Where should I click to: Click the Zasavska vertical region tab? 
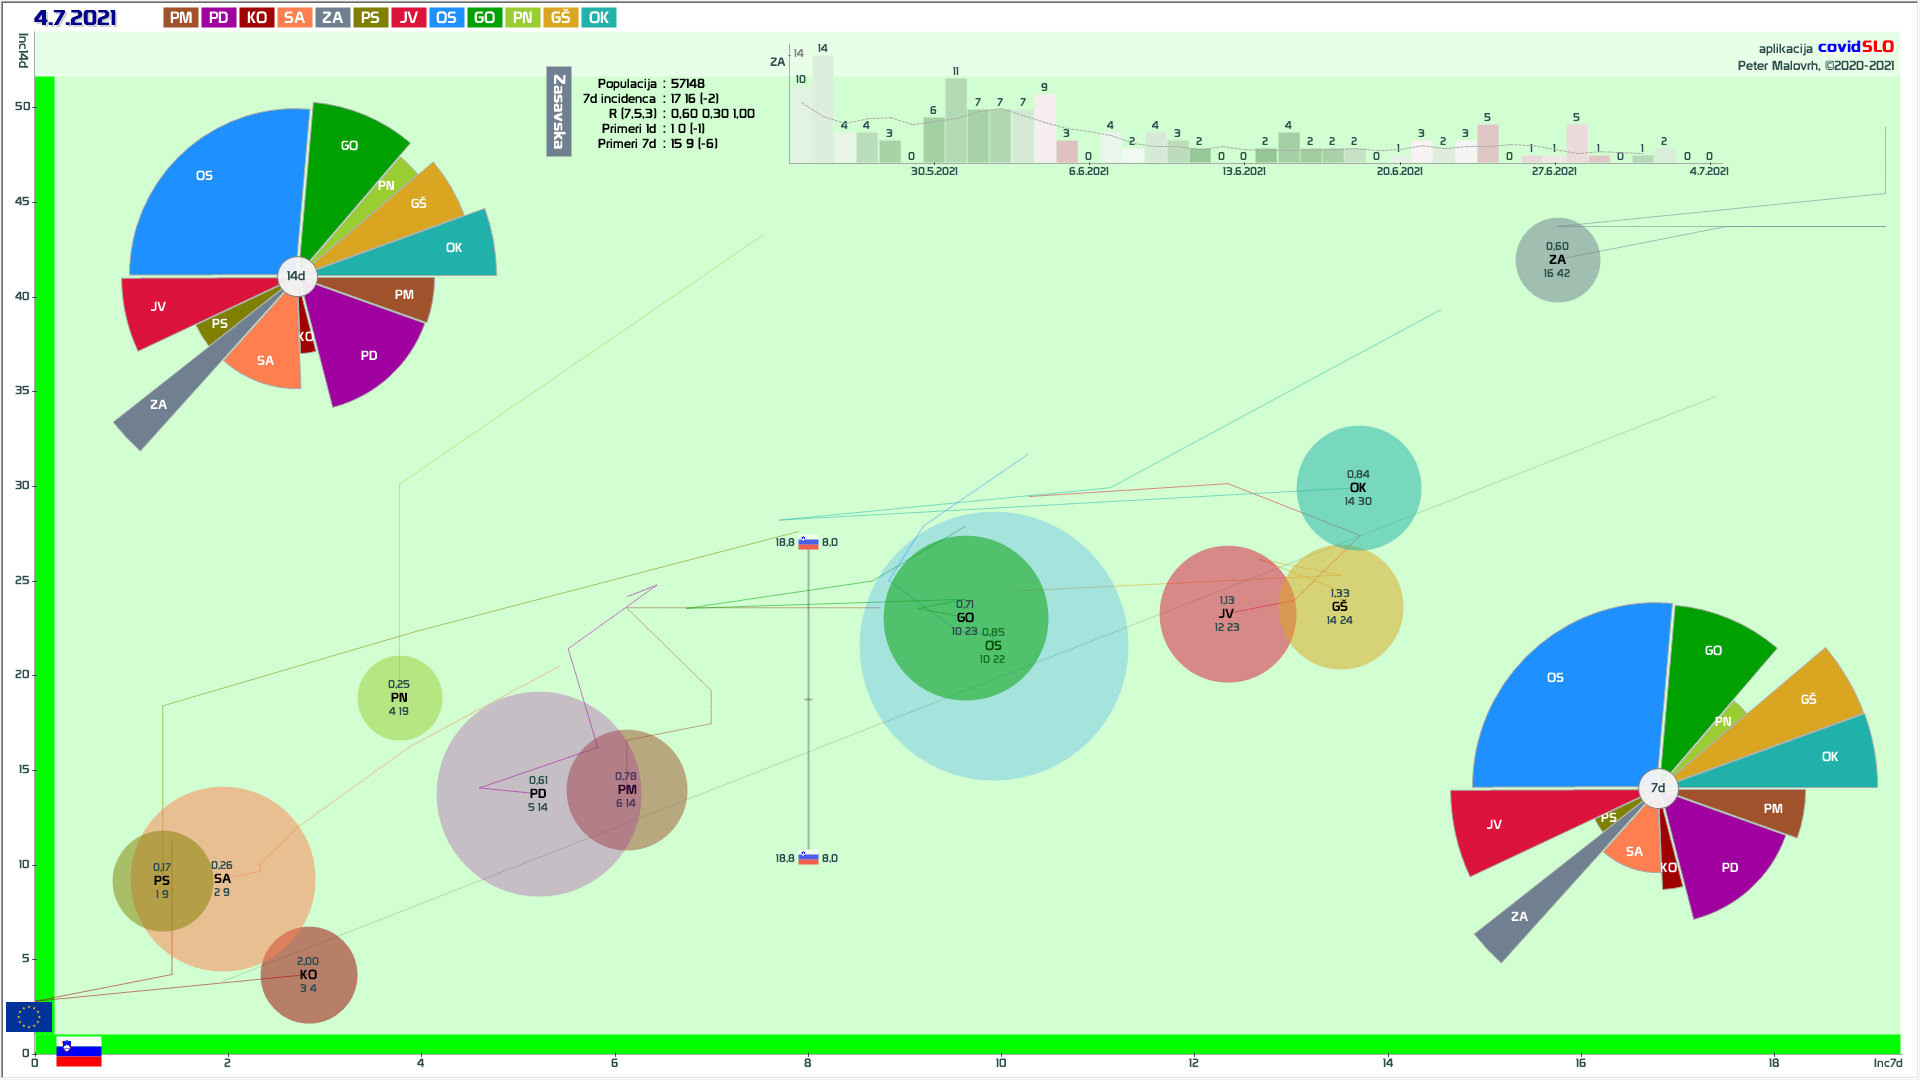[x=558, y=112]
